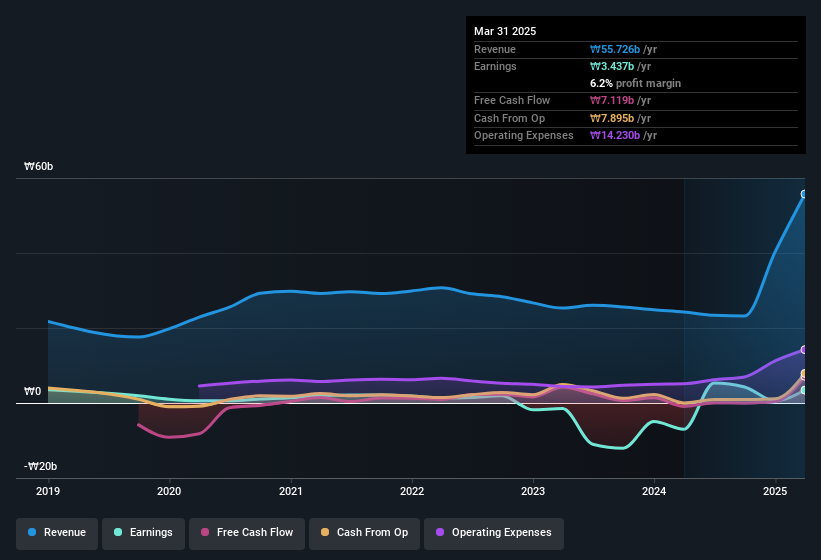This screenshot has width=821, height=560.
Task: Click the teal Earnings legend dot
Action: (x=118, y=532)
